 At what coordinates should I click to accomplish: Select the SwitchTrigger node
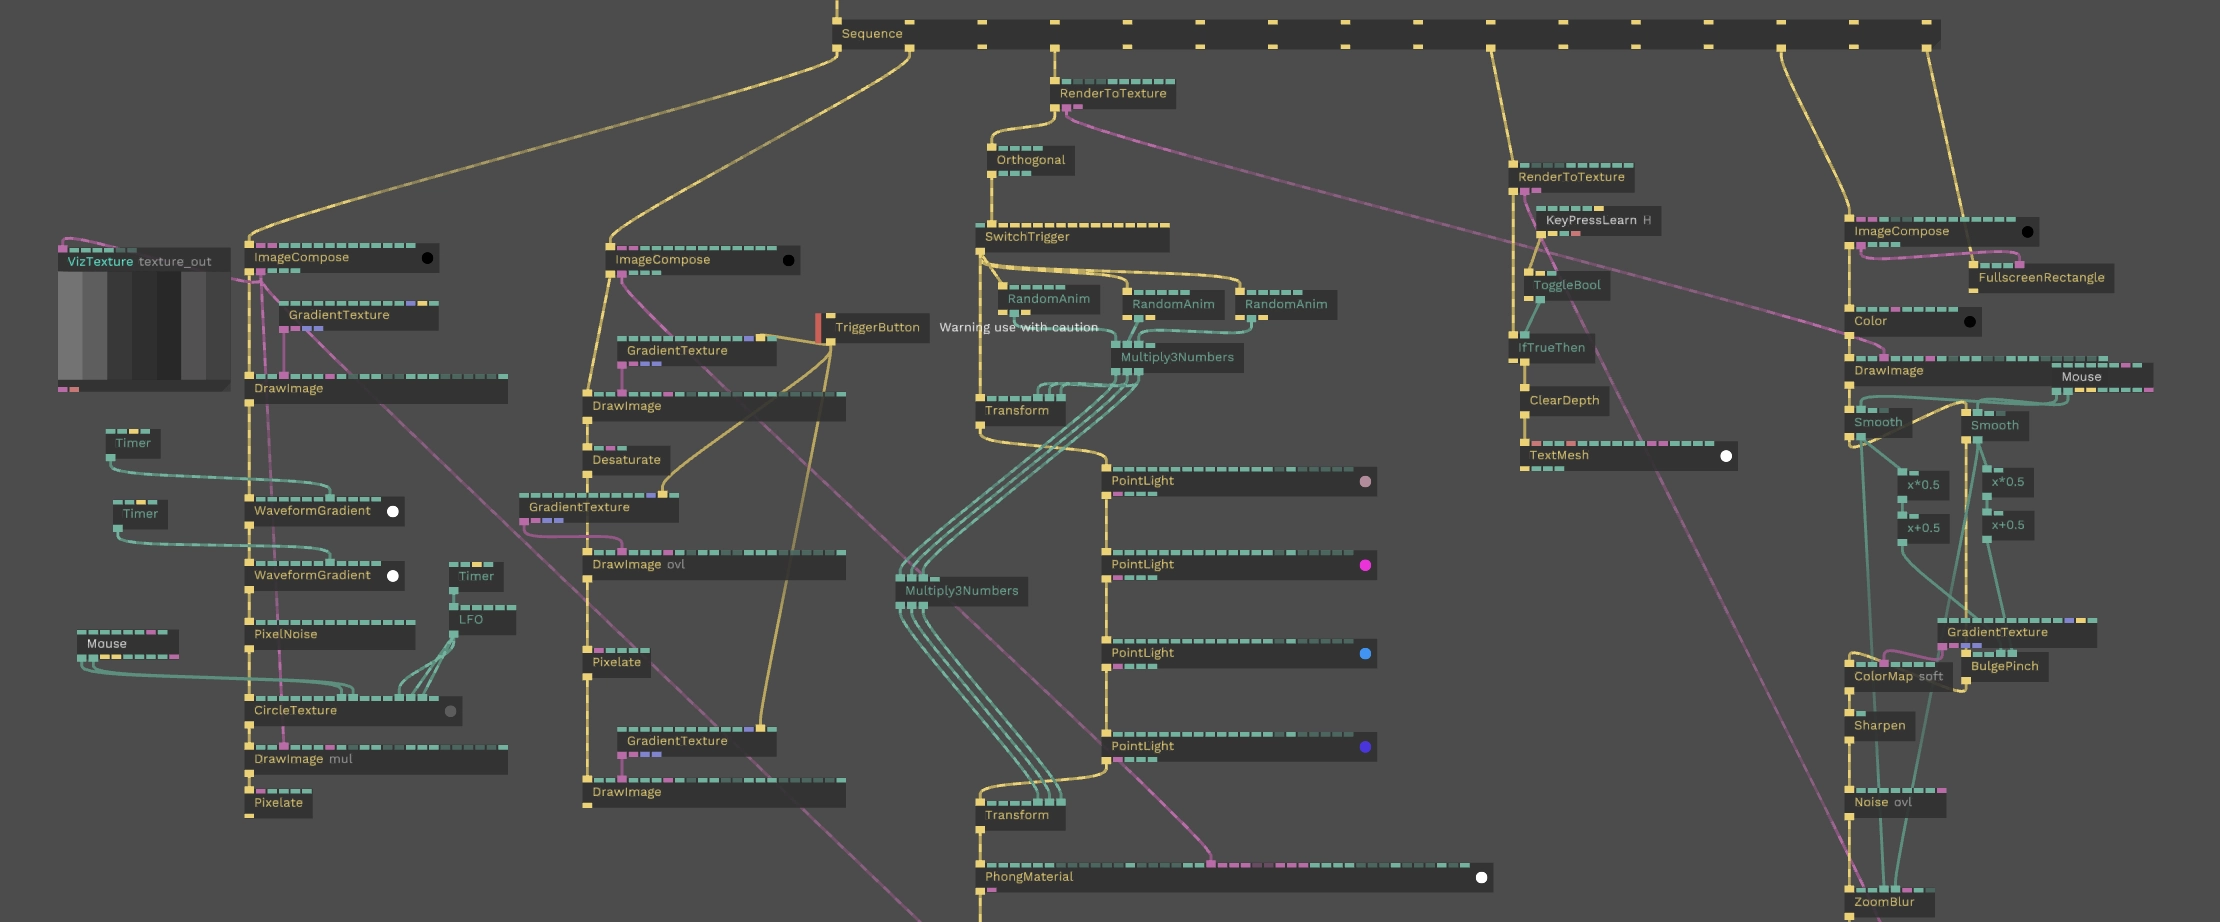coord(1026,238)
